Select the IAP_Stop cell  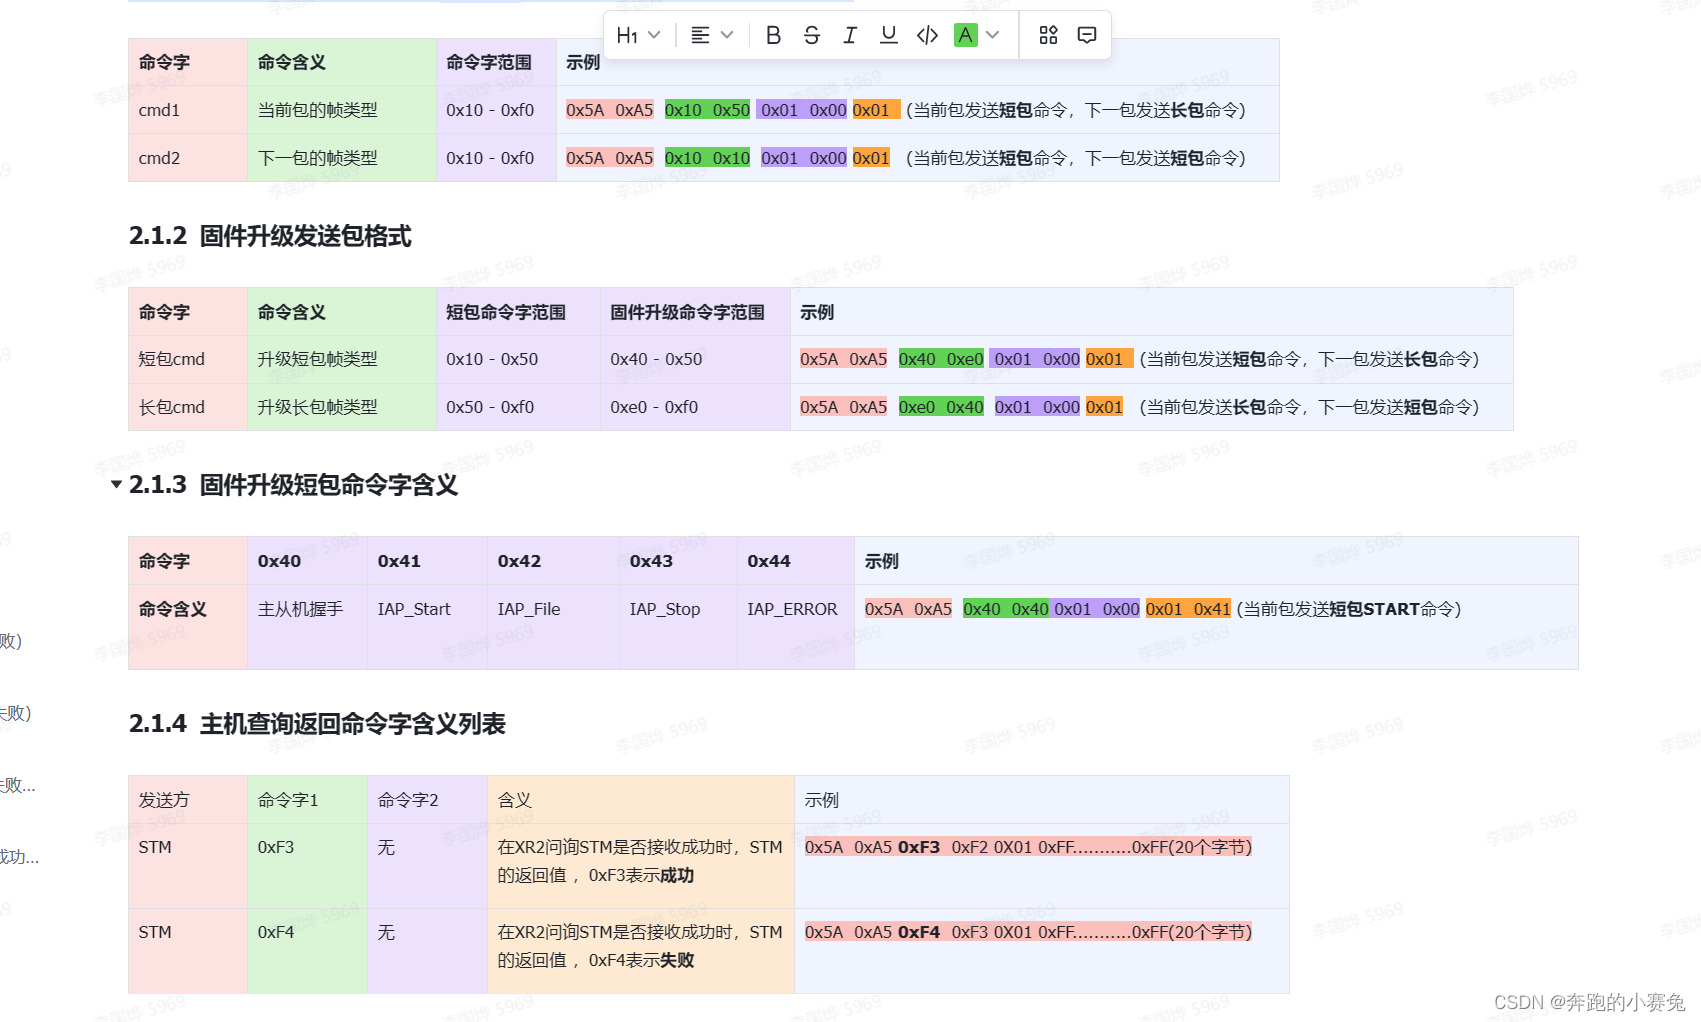pos(678,627)
